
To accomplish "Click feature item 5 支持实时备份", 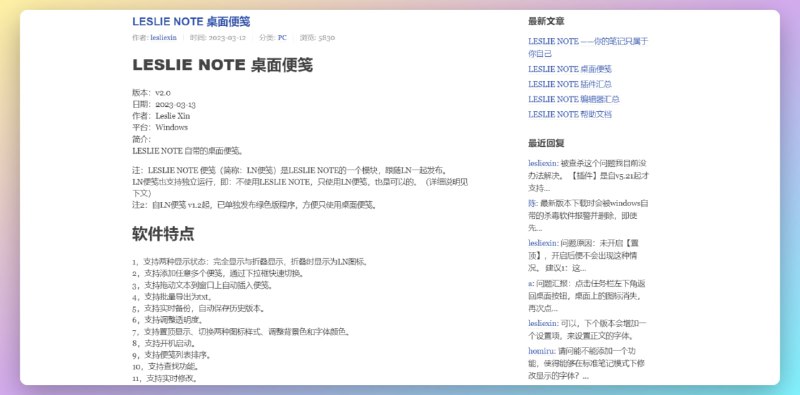I will pos(199,309).
